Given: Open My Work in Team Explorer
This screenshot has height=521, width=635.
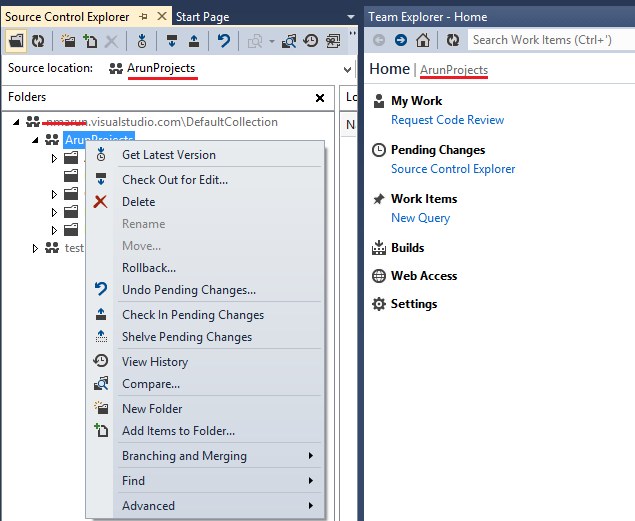Looking at the screenshot, I should pos(416,101).
